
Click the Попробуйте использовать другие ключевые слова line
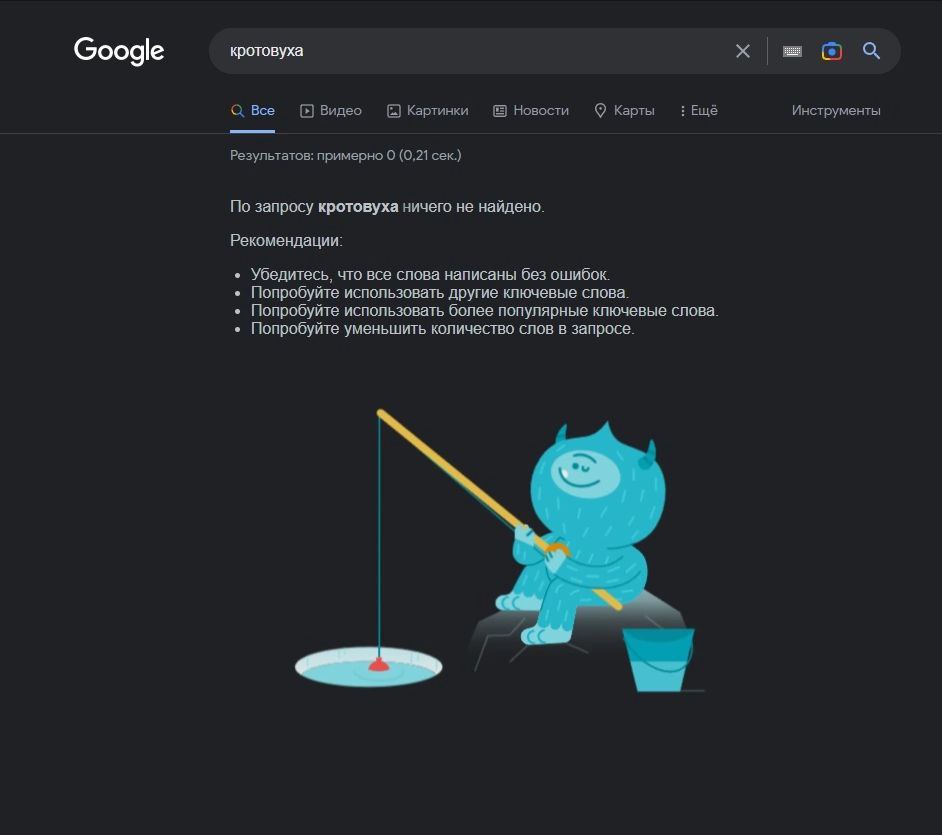440,293
